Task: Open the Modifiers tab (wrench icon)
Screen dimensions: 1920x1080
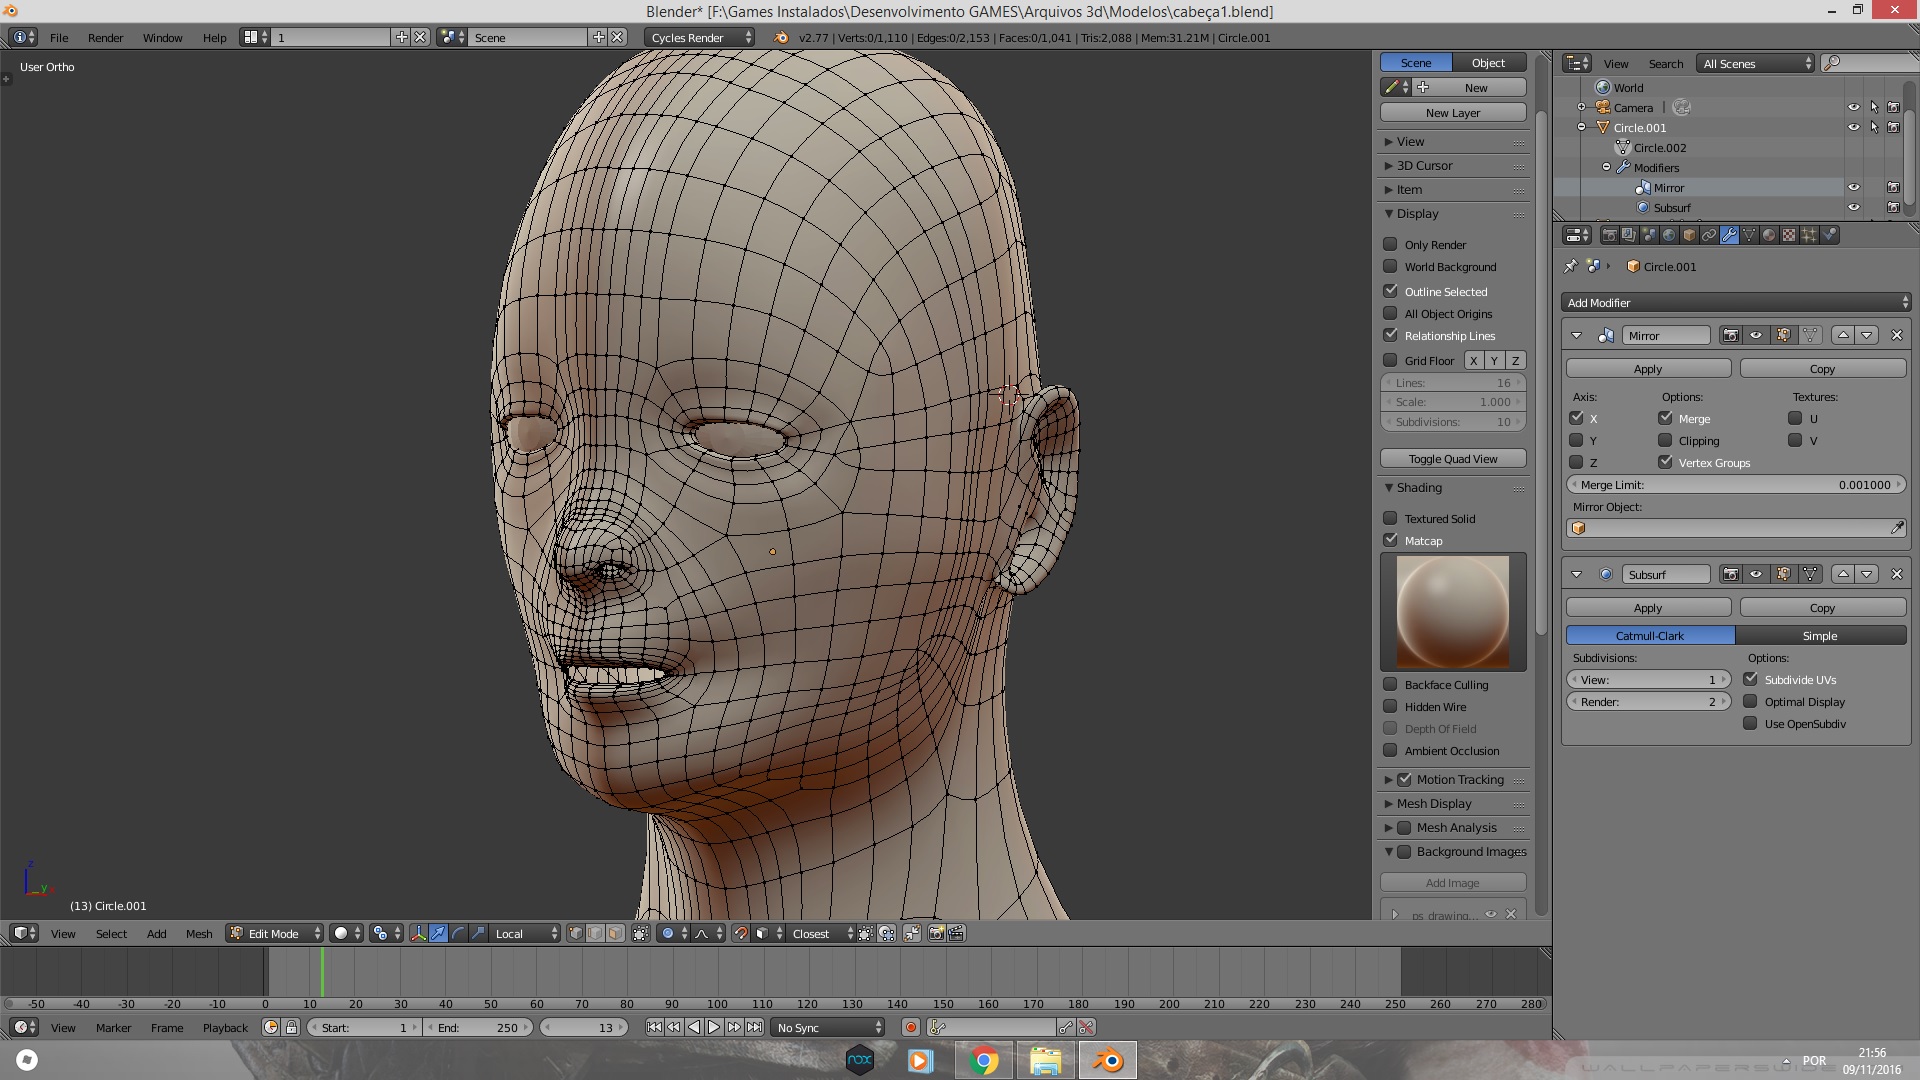Action: pyautogui.click(x=1729, y=235)
